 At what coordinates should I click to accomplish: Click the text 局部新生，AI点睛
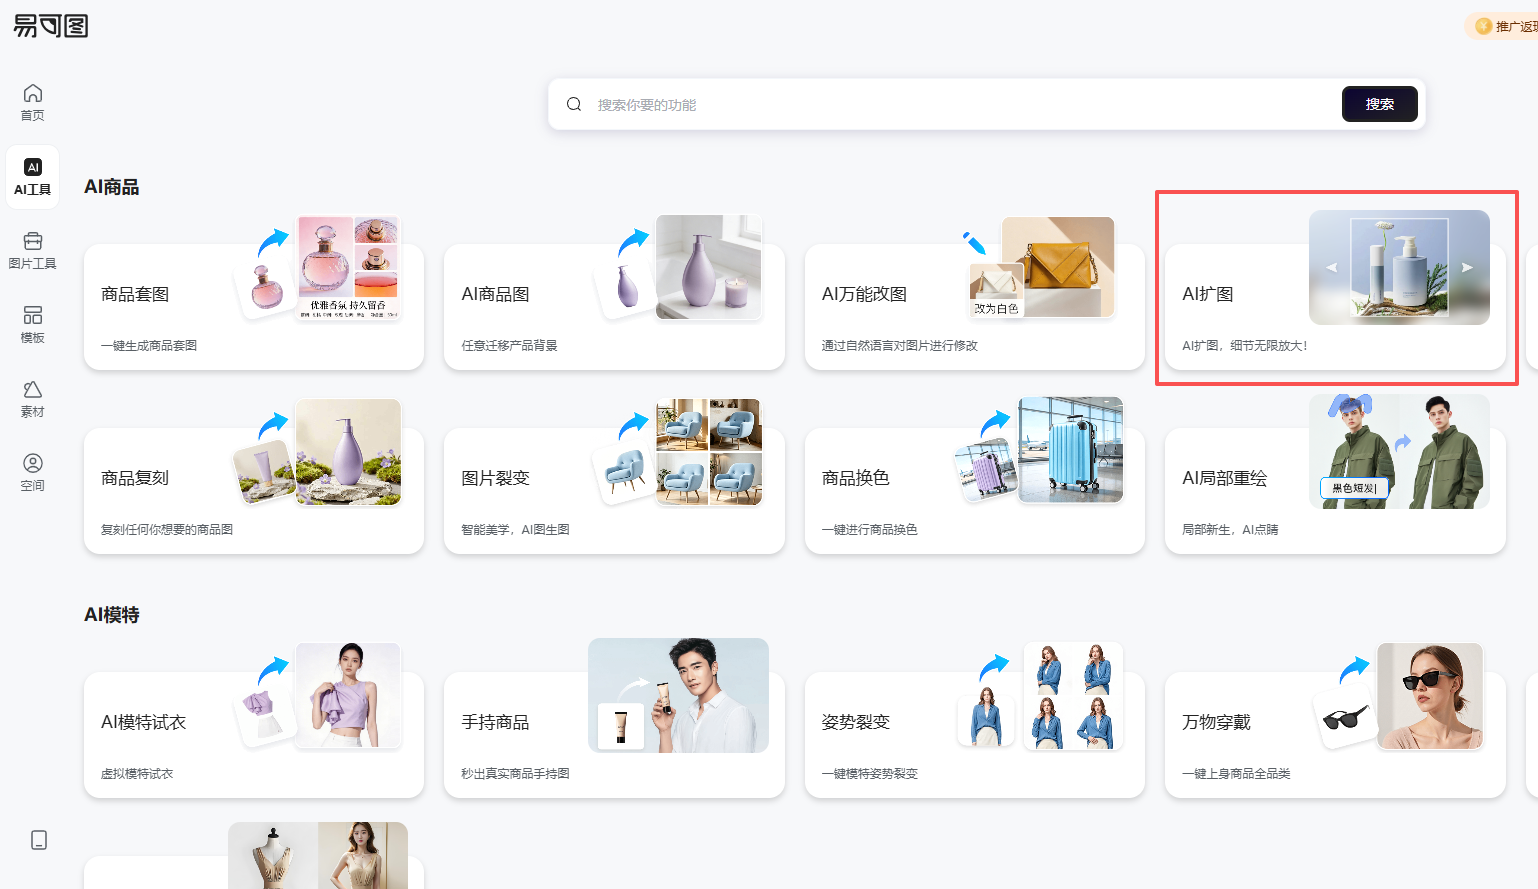pyautogui.click(x=1230, y=530)
